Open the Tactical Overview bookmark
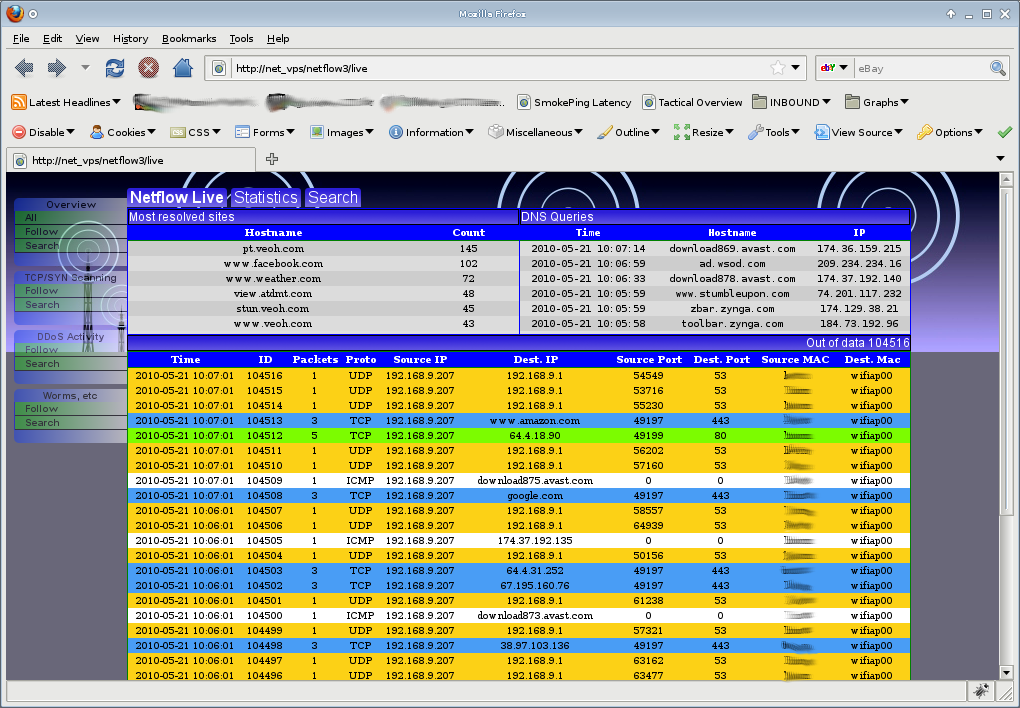Image resolution: width=1020 pixels, height=708 pixels. (x=692, y=102)
